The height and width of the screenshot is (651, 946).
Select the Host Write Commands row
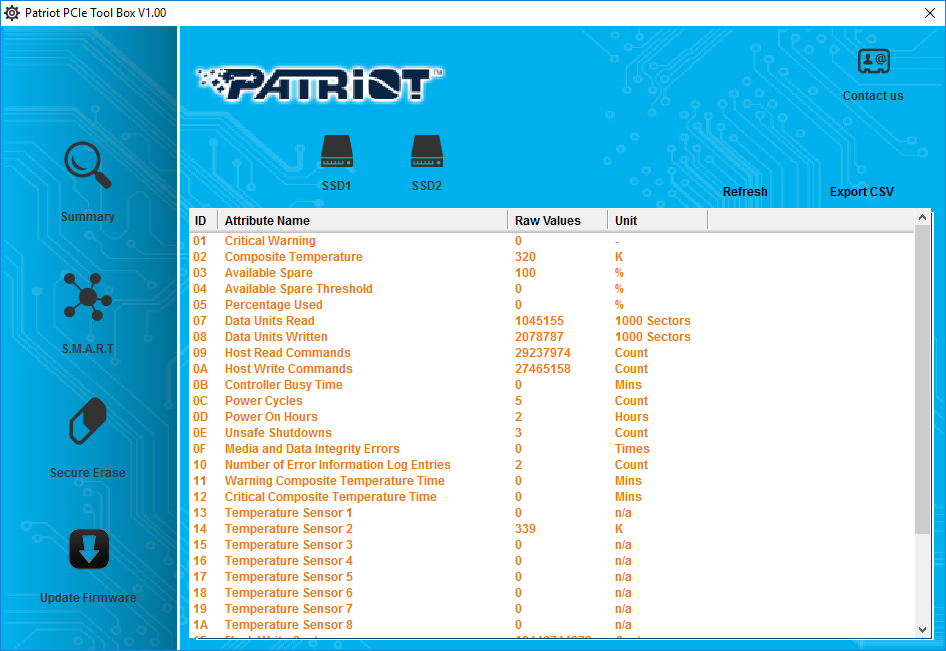tap(551, 369)
